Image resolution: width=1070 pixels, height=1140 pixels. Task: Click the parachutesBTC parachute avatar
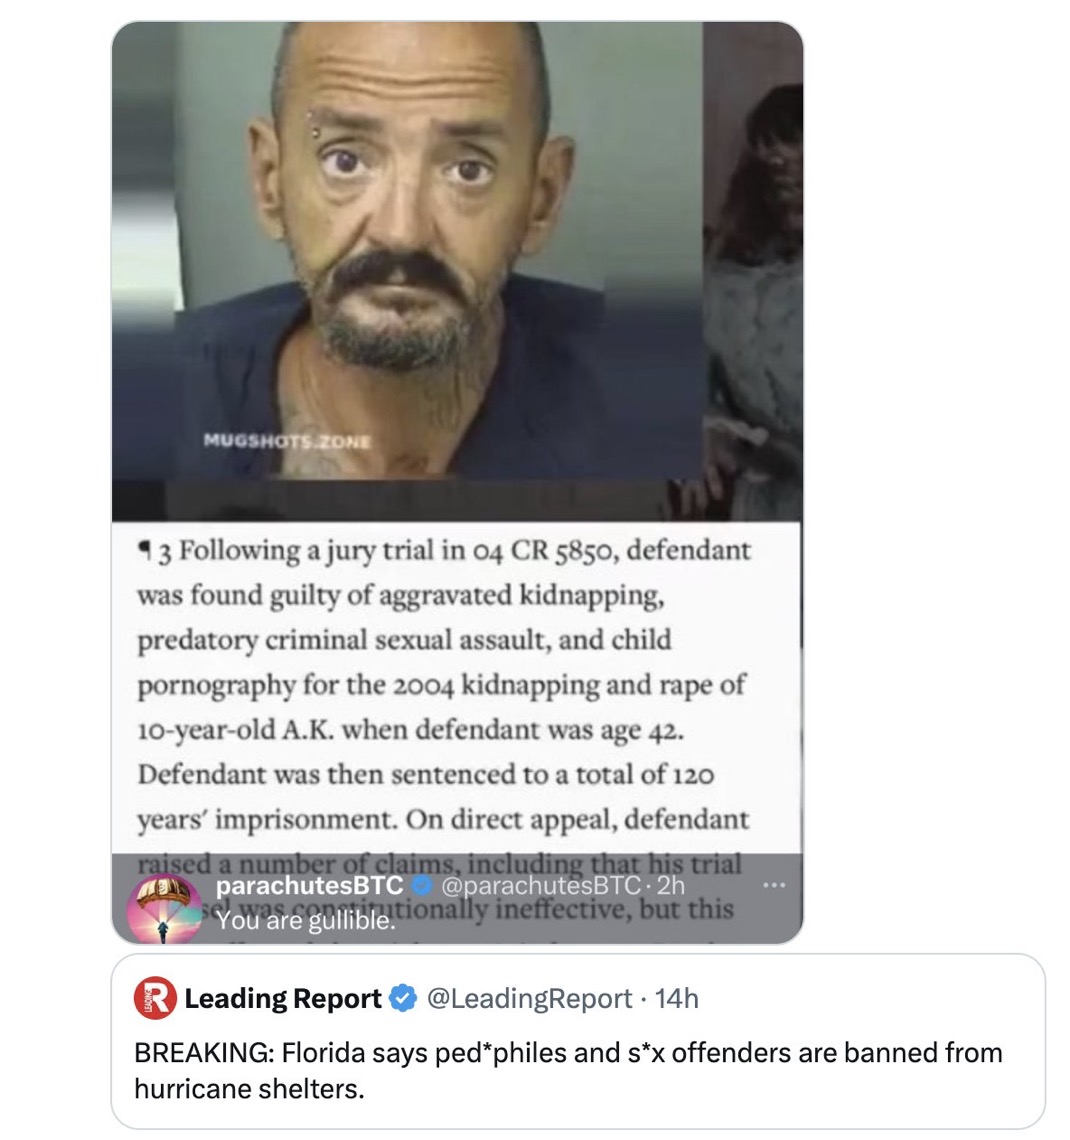tap(164, 909)
